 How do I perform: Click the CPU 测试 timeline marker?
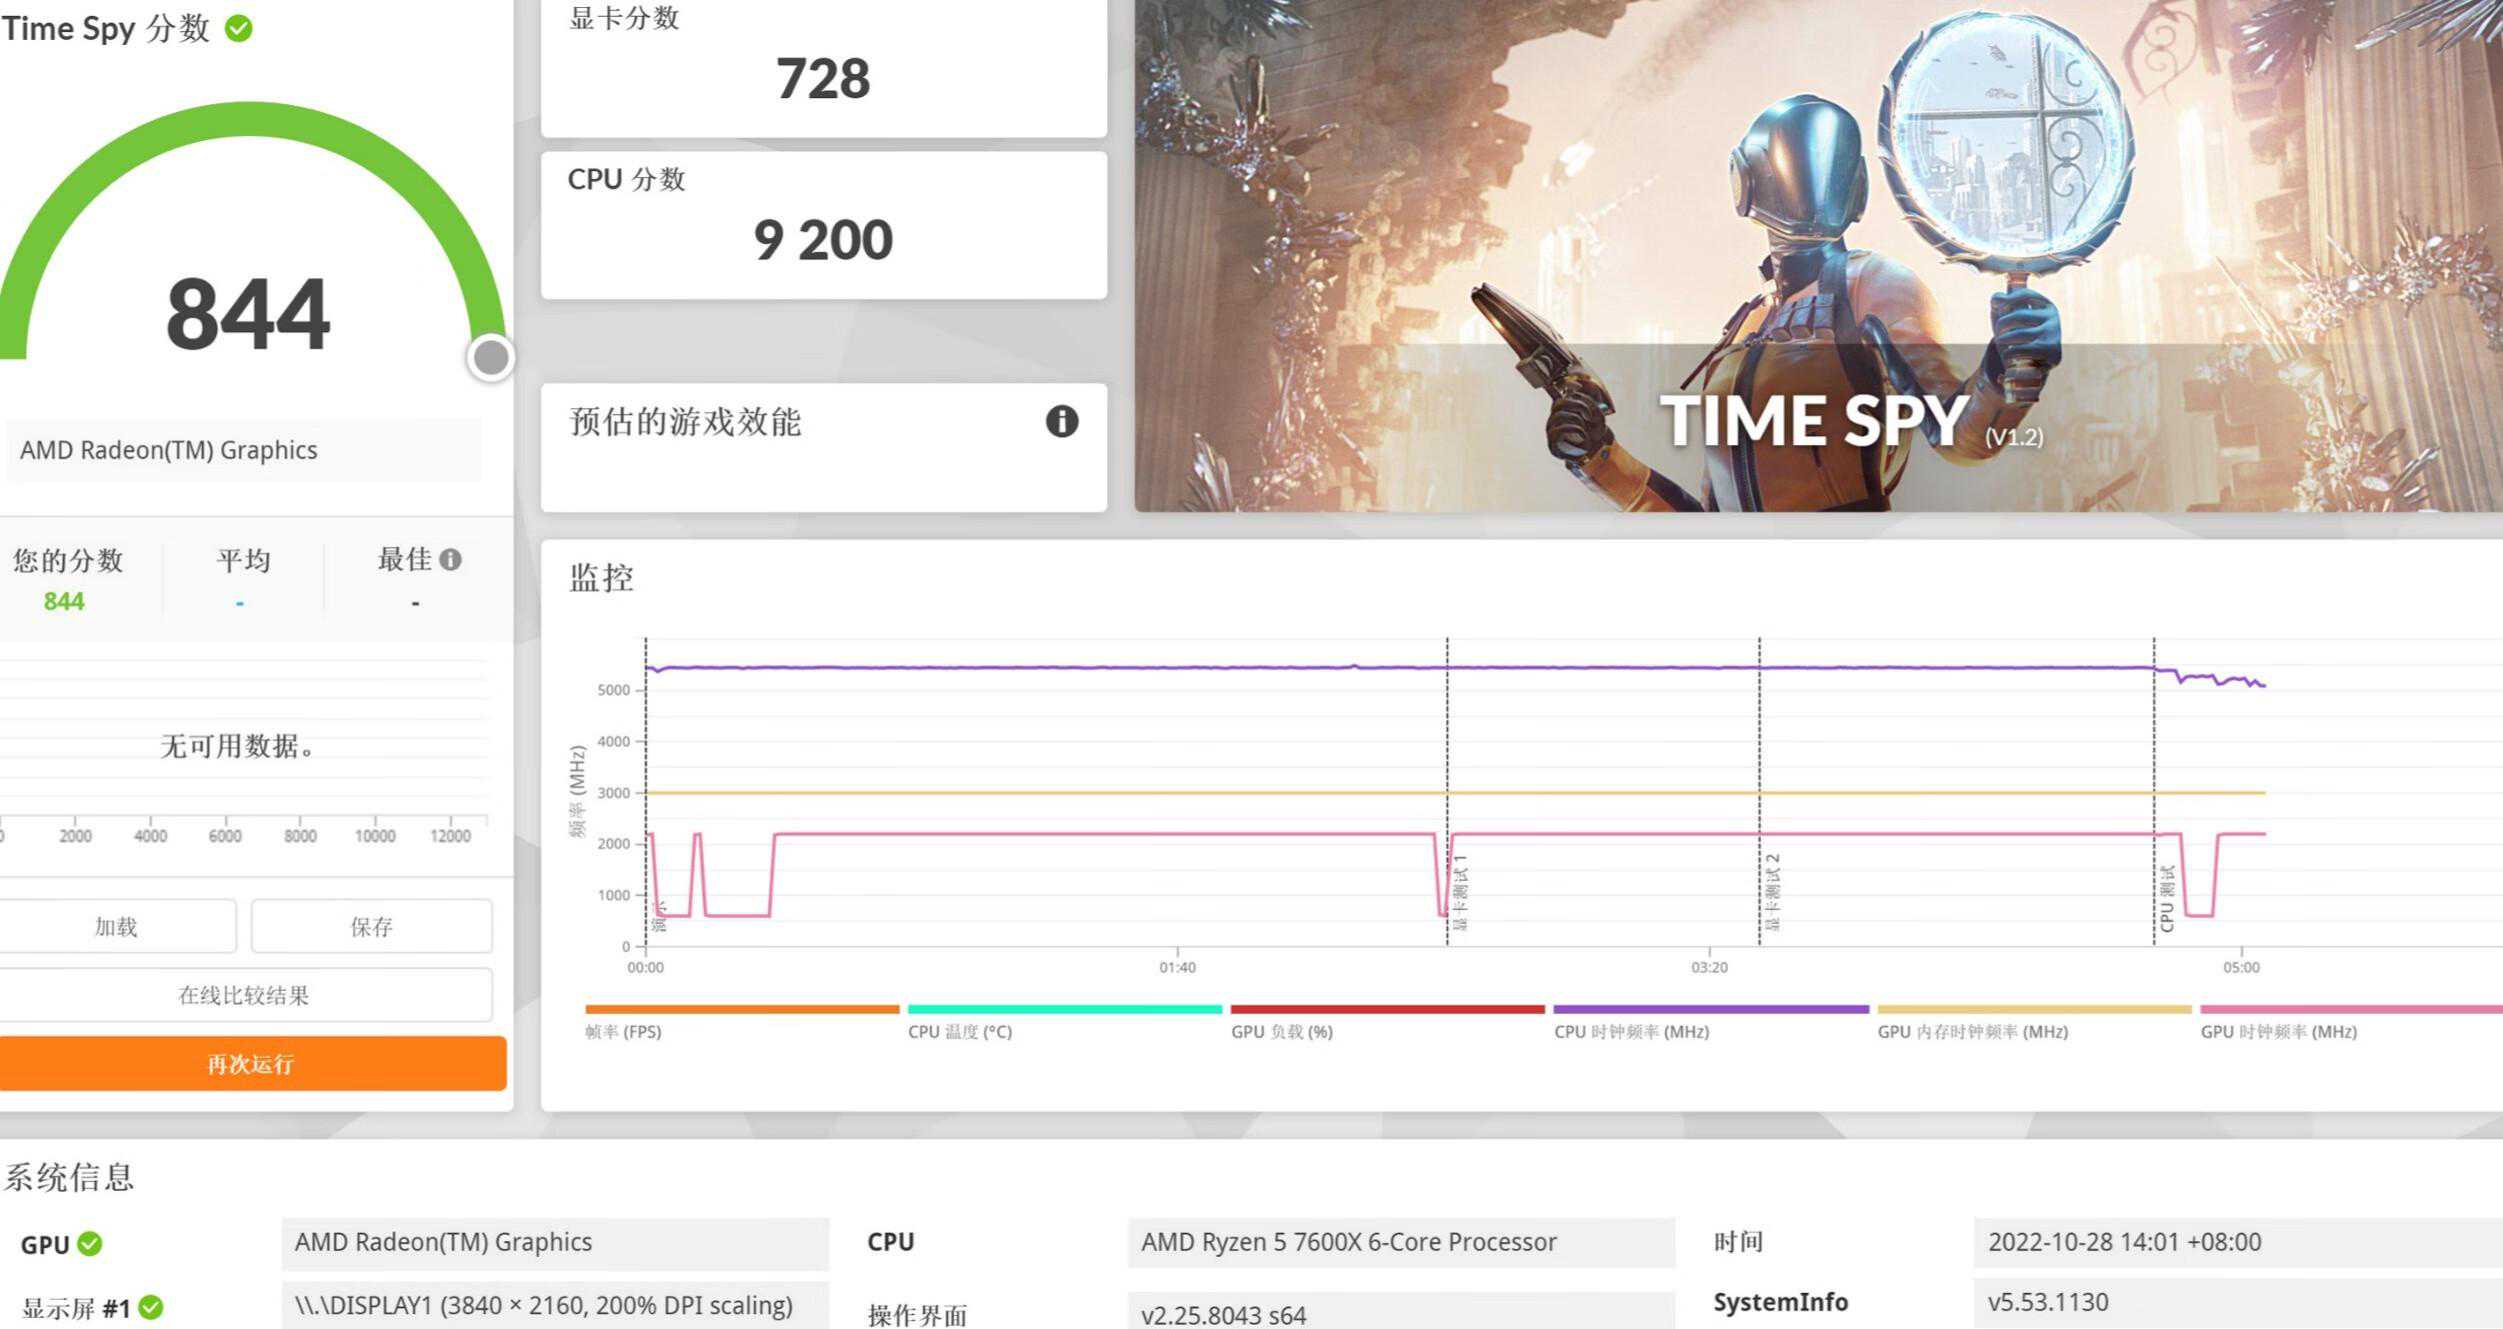(x=2166, y=898)
